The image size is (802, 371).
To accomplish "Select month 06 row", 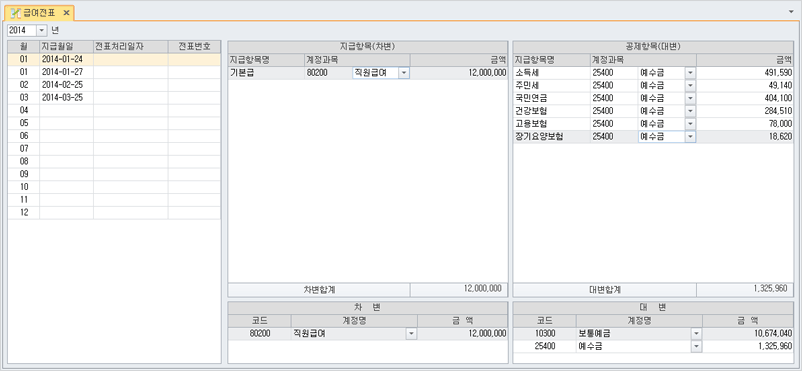I will click(114, 136).
